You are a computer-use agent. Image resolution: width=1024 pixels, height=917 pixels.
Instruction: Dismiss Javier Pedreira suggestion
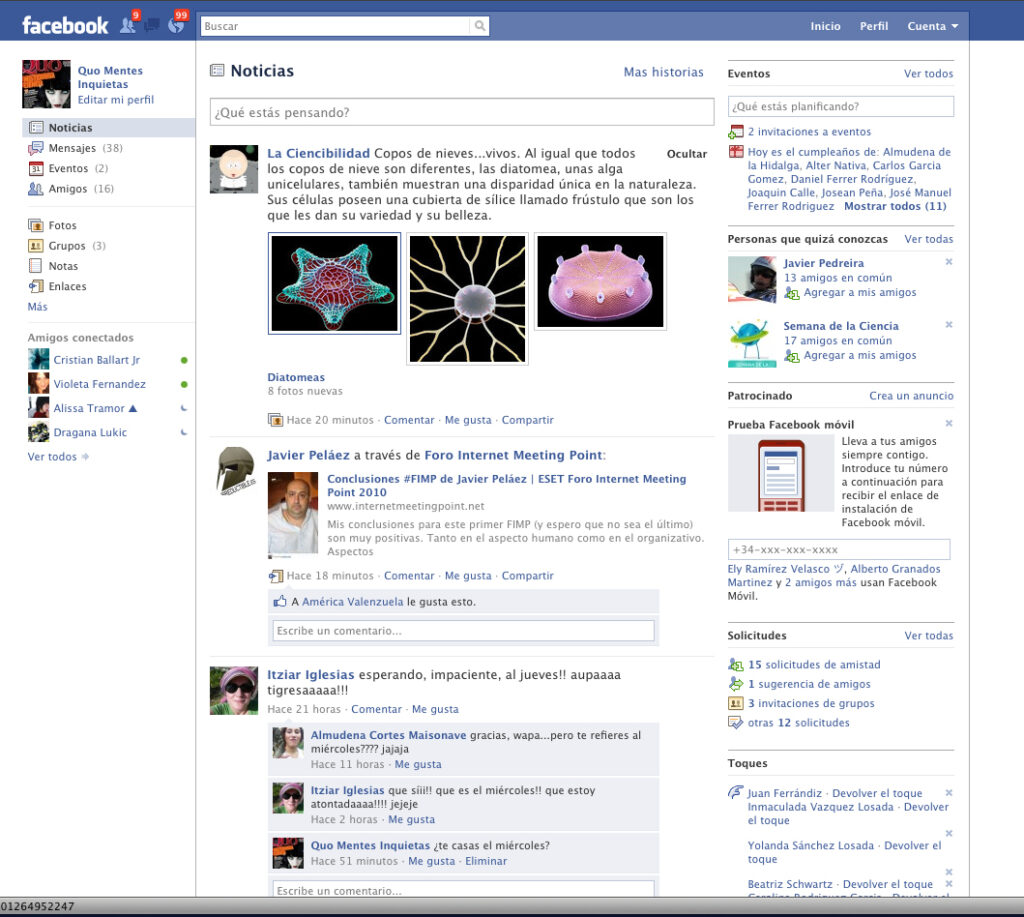click(949, 262)
